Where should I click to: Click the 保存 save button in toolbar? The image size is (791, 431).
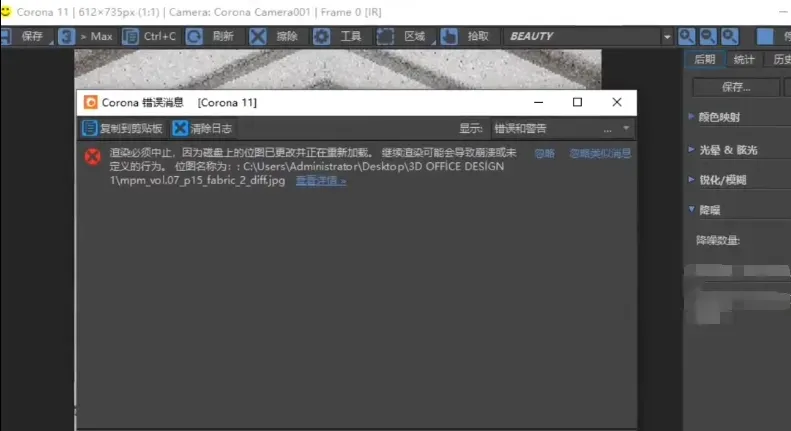point(25,36)
